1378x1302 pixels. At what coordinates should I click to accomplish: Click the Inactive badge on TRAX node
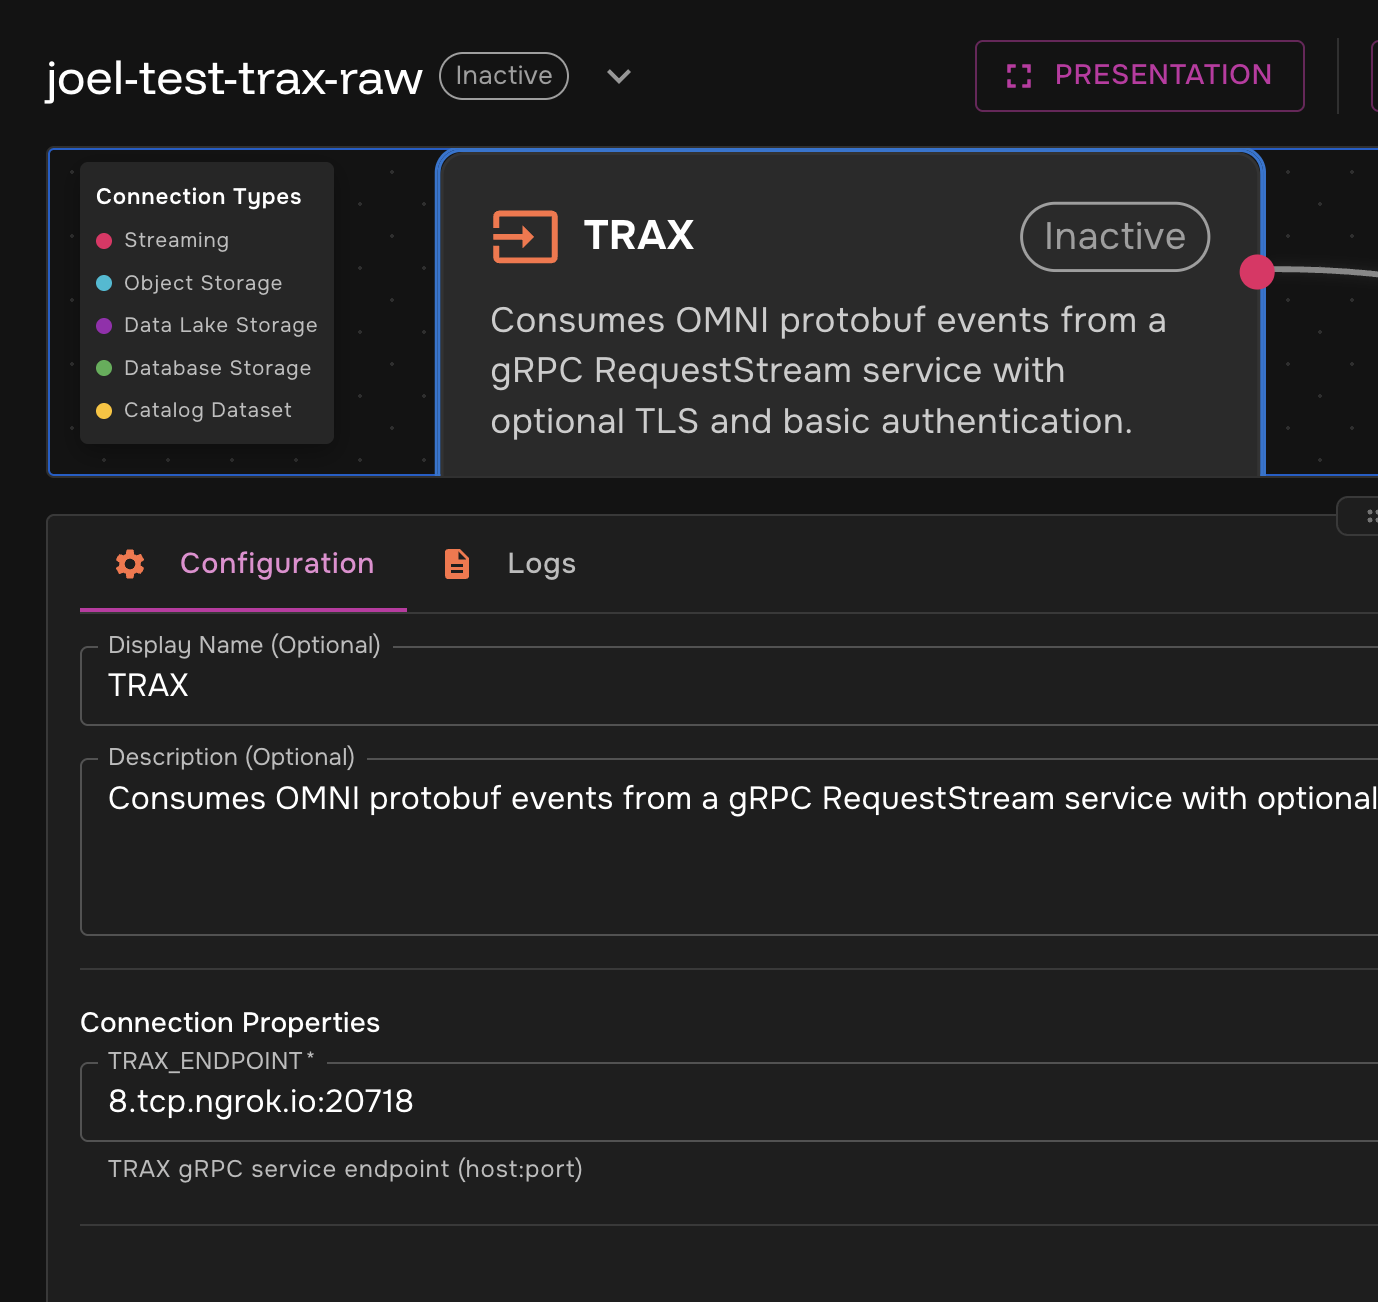(1115, 237)
